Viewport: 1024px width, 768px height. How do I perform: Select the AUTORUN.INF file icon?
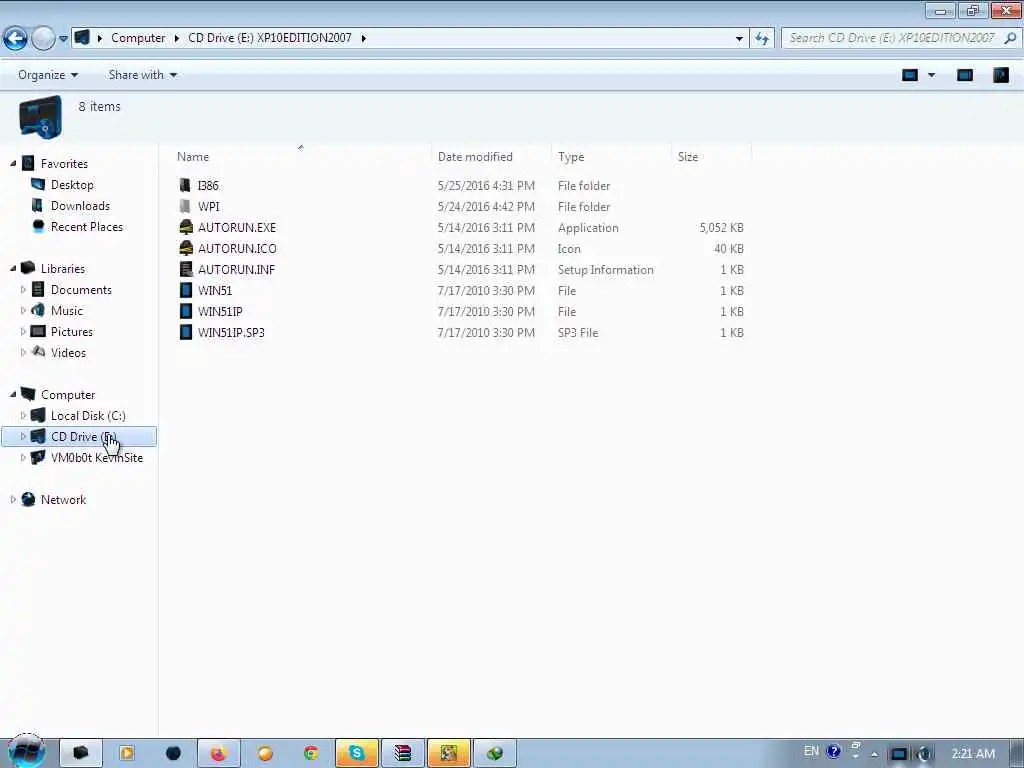185,269
